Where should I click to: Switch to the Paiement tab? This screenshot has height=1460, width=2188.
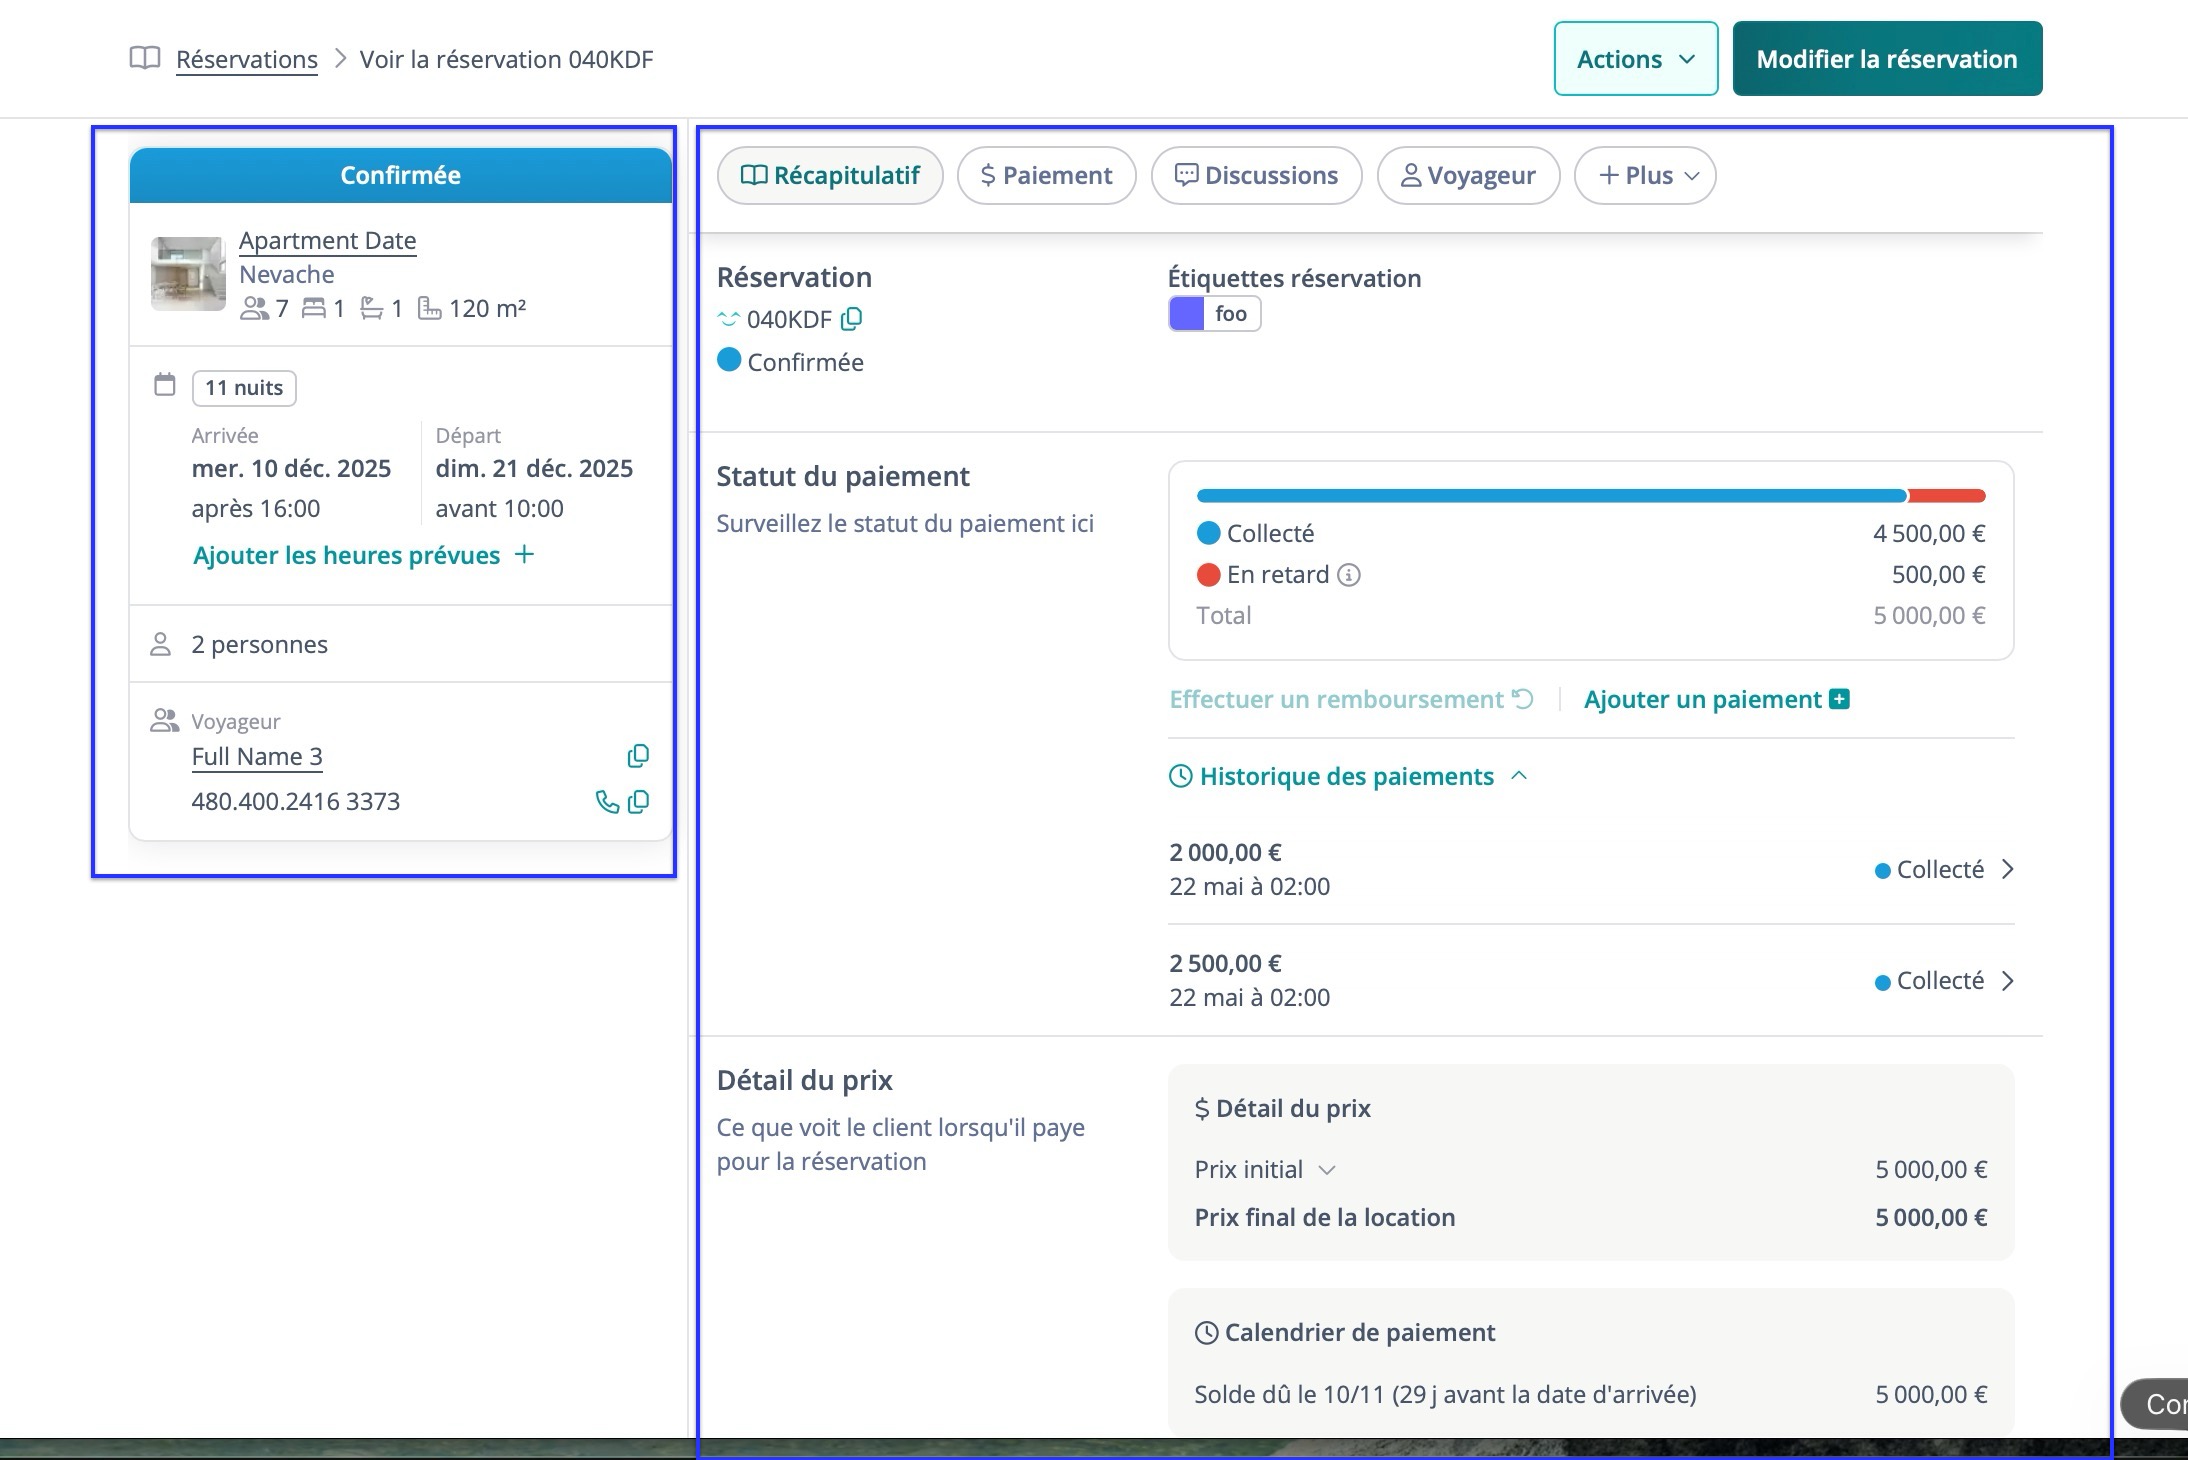[1046, 176]
